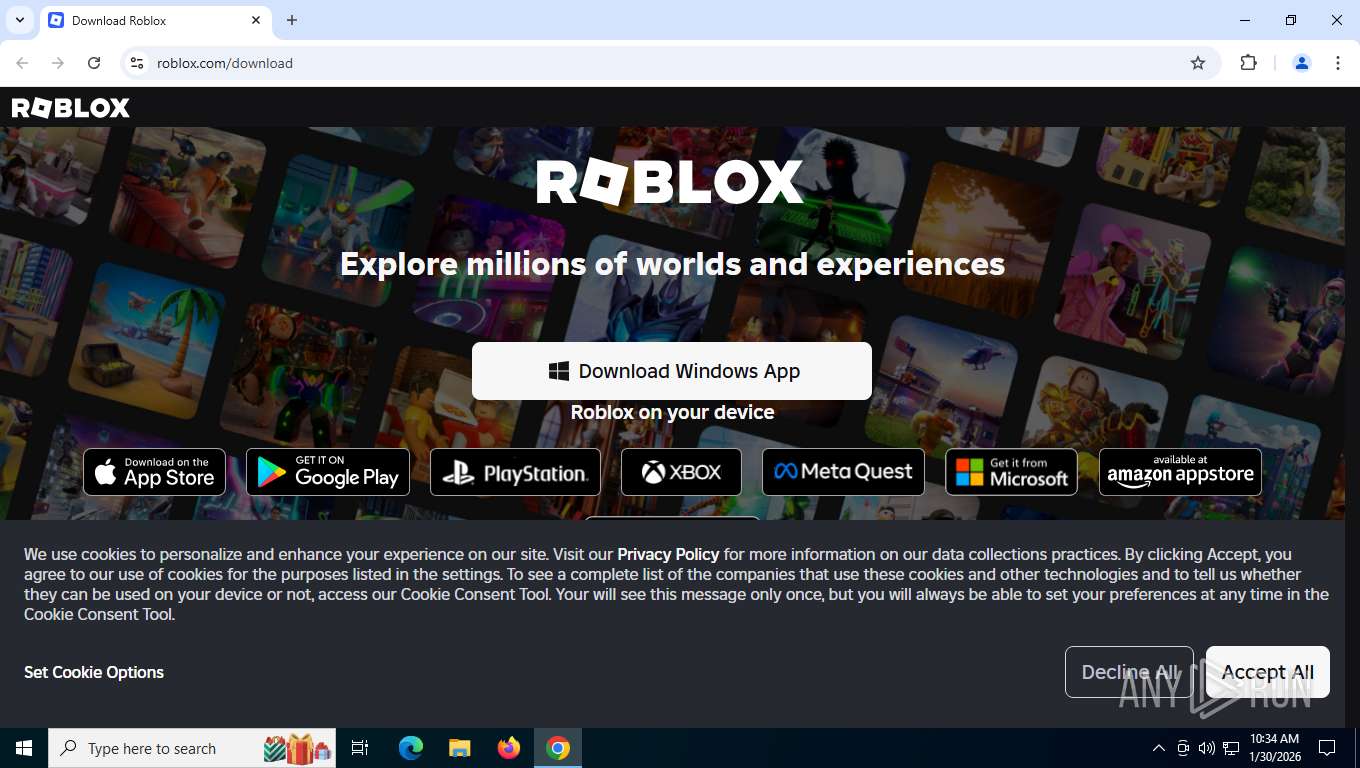Go back using the browser back arrow

(22, 63)
